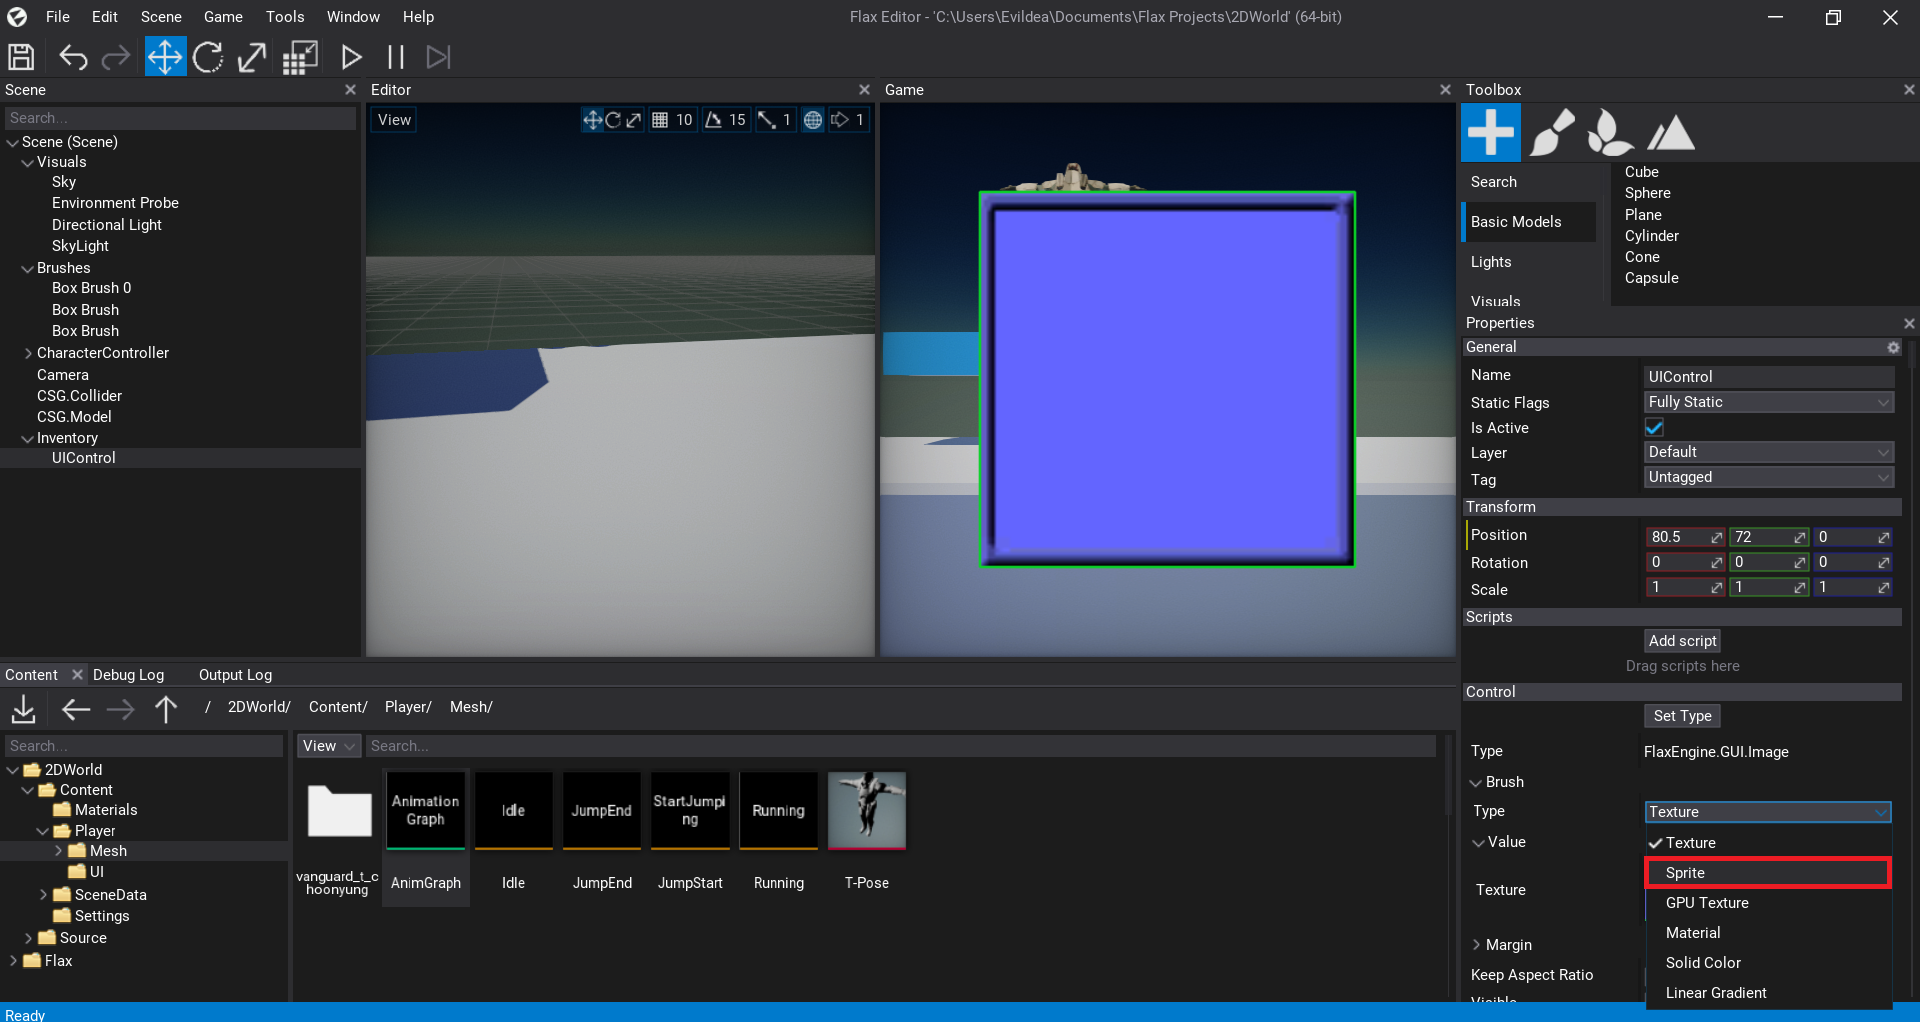Image resolution: width=1920 pixels, height=1022 pixels.
Task: Save the scene using the save icon
Action: point(21,57)
